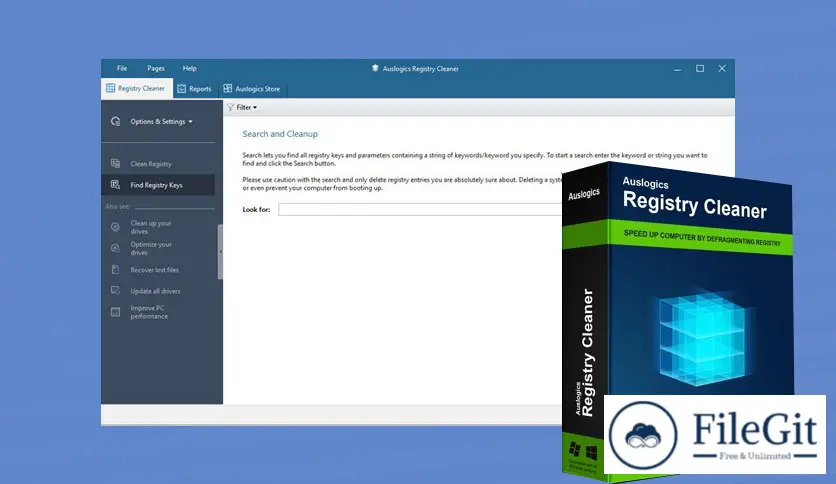836x484 pixels.
Task: Click the Options & Settings gear icon
Action: (116, 122)
